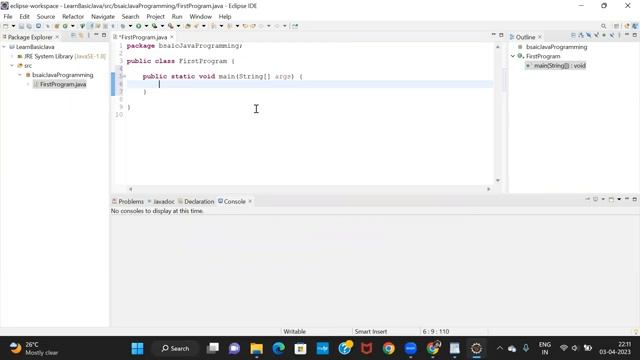This screenshot has width=640, height=360.
Task: Click the Back navigation arrow
Action: pos(261,26)
